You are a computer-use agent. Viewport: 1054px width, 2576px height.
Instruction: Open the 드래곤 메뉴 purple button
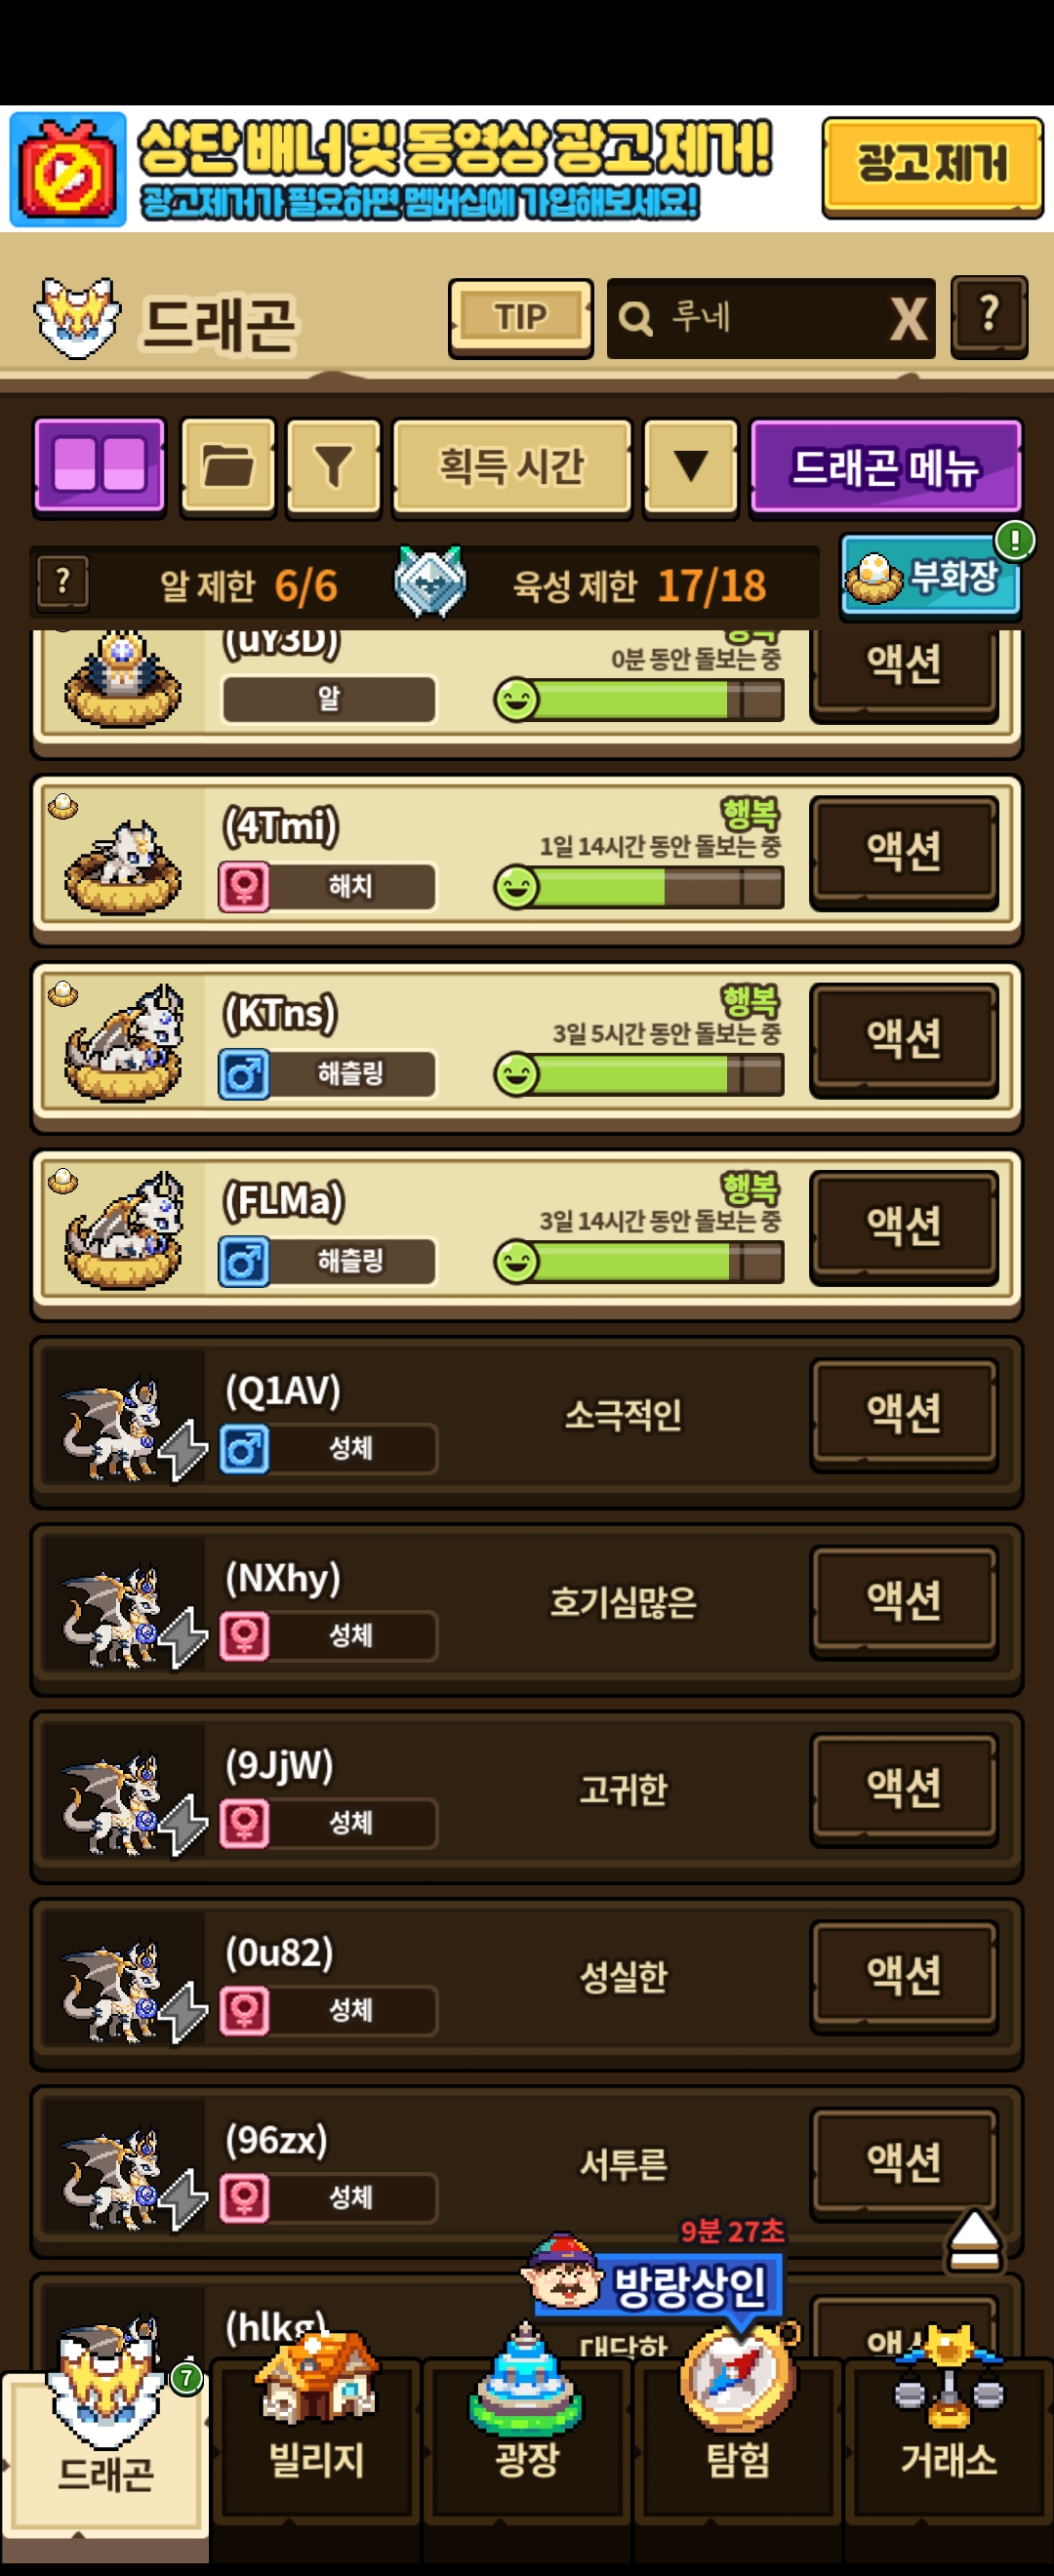click(885, 466)
